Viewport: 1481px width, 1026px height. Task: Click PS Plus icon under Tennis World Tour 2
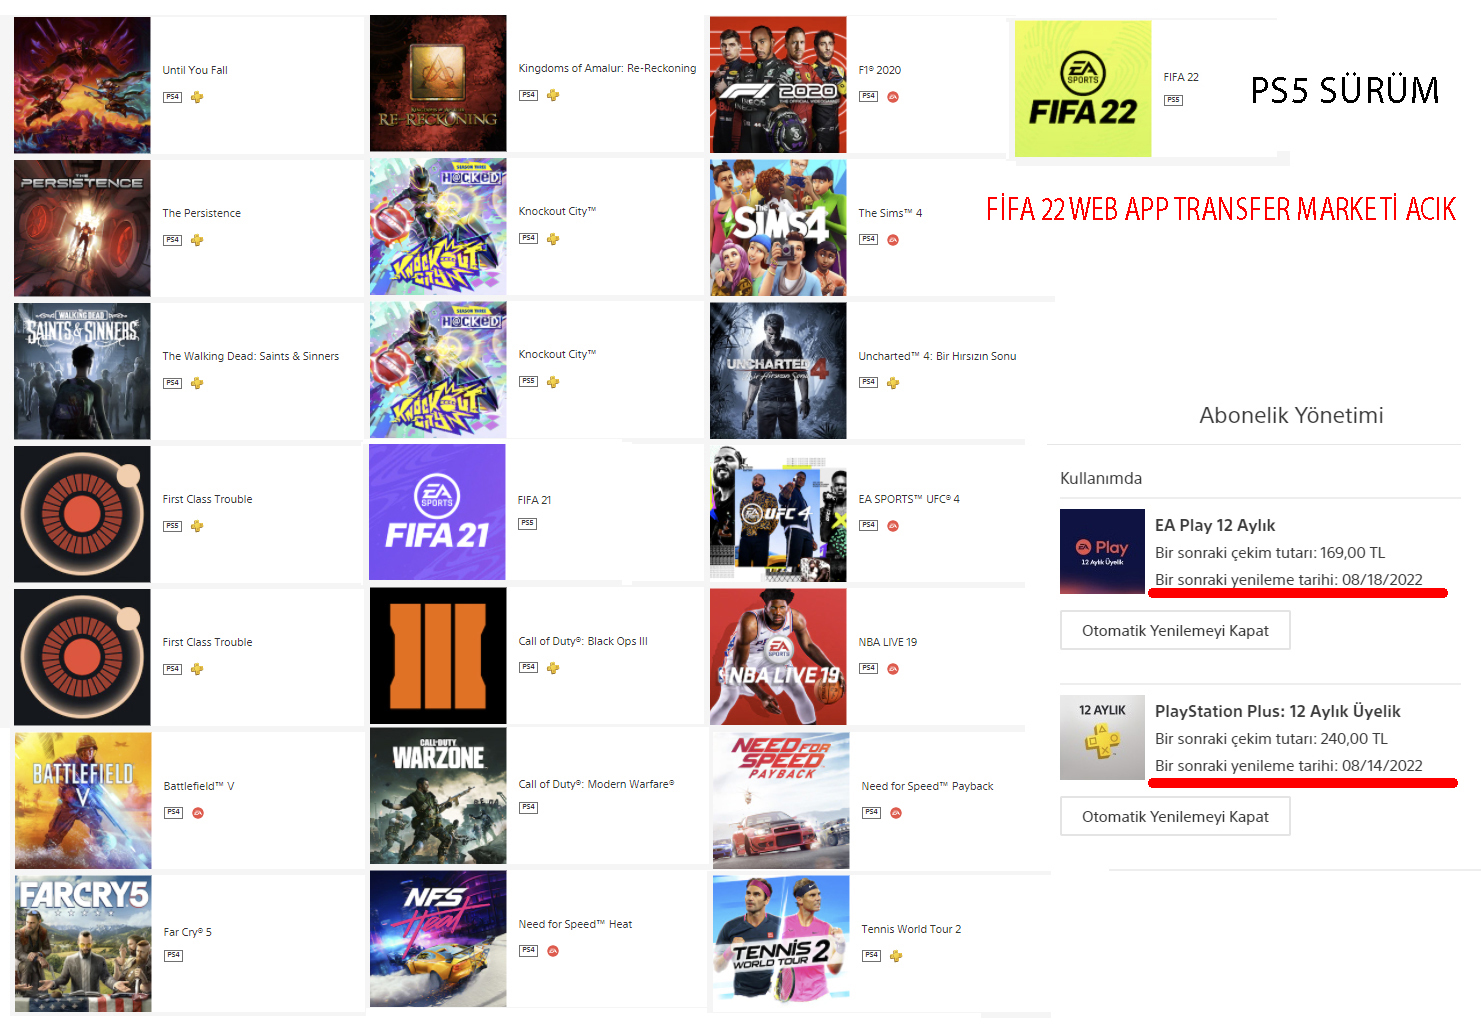point(896,956)
